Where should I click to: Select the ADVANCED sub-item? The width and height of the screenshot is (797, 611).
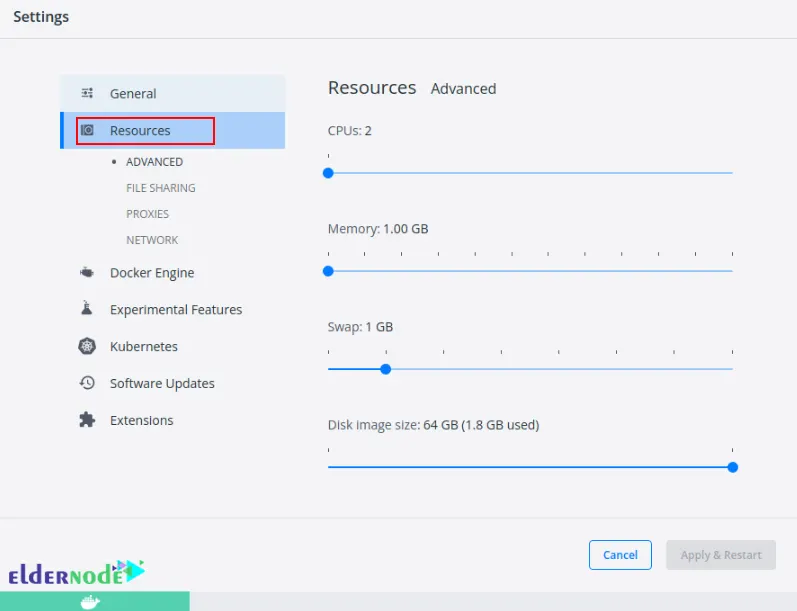pos(154,162)
